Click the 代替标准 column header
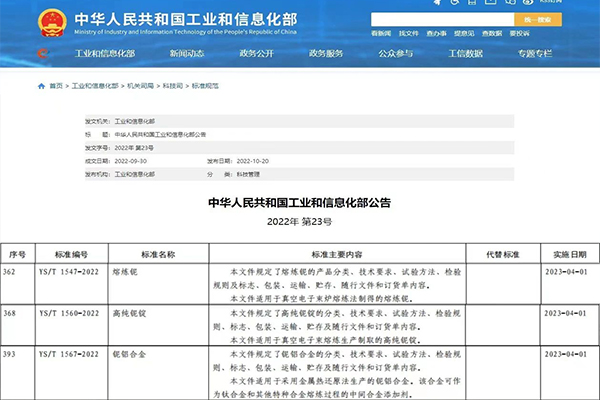 (503, 255)
